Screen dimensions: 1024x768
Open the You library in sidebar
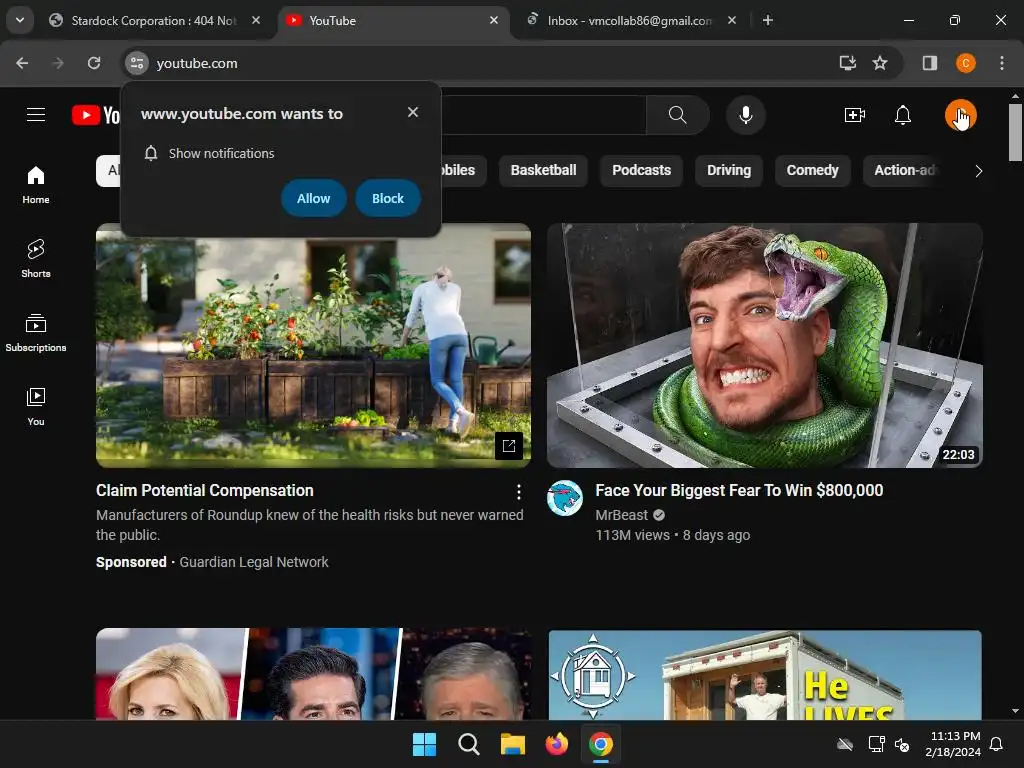click(36, 407)
